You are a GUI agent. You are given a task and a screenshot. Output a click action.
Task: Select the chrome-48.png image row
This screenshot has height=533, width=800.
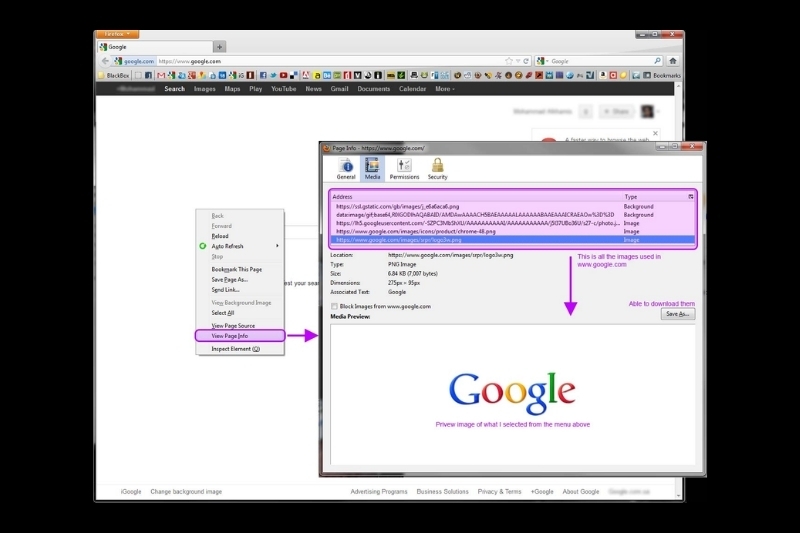click(512, 232)
